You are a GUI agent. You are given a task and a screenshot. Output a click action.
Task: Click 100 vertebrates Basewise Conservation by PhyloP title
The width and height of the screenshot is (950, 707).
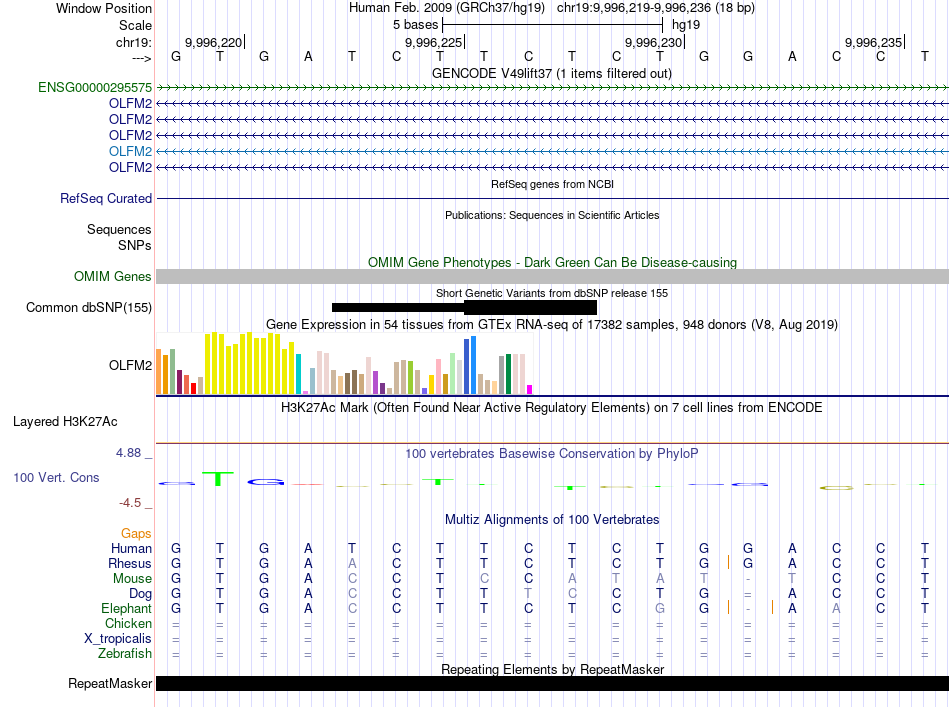[x=552, y=453]
